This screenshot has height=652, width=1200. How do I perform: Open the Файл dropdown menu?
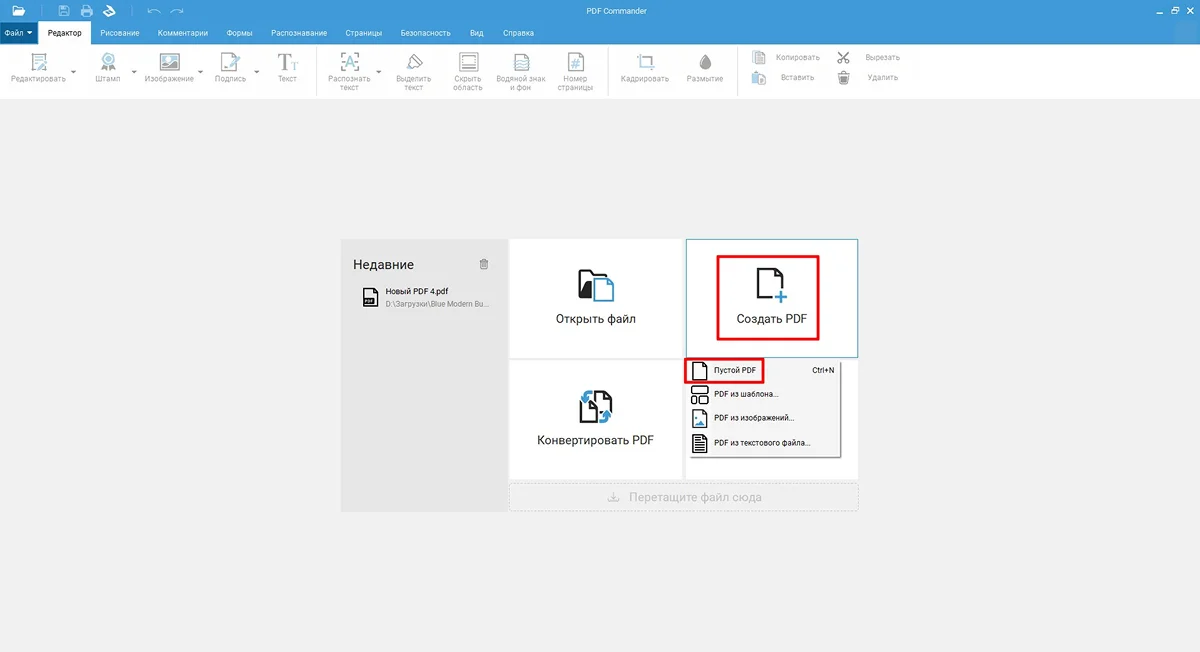(x=18, y=33)
